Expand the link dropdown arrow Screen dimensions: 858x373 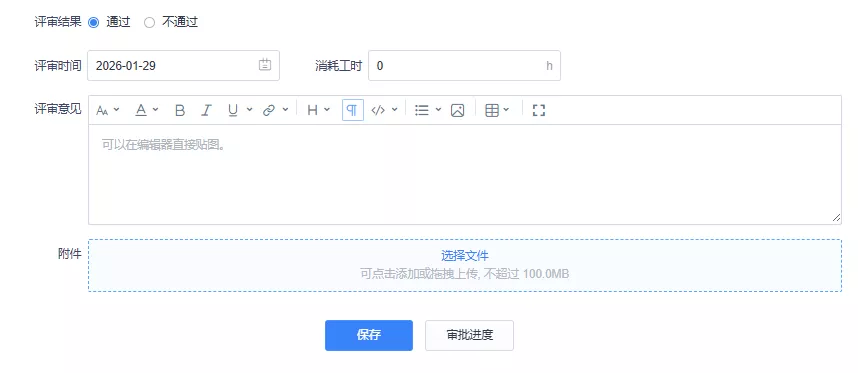(285, 110)
